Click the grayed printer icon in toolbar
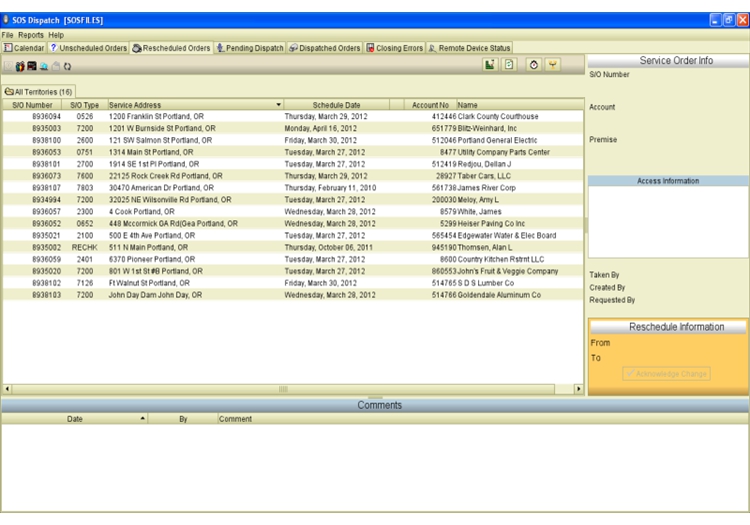The height and width of the screenshot is (525, 750). pos(55,66)
